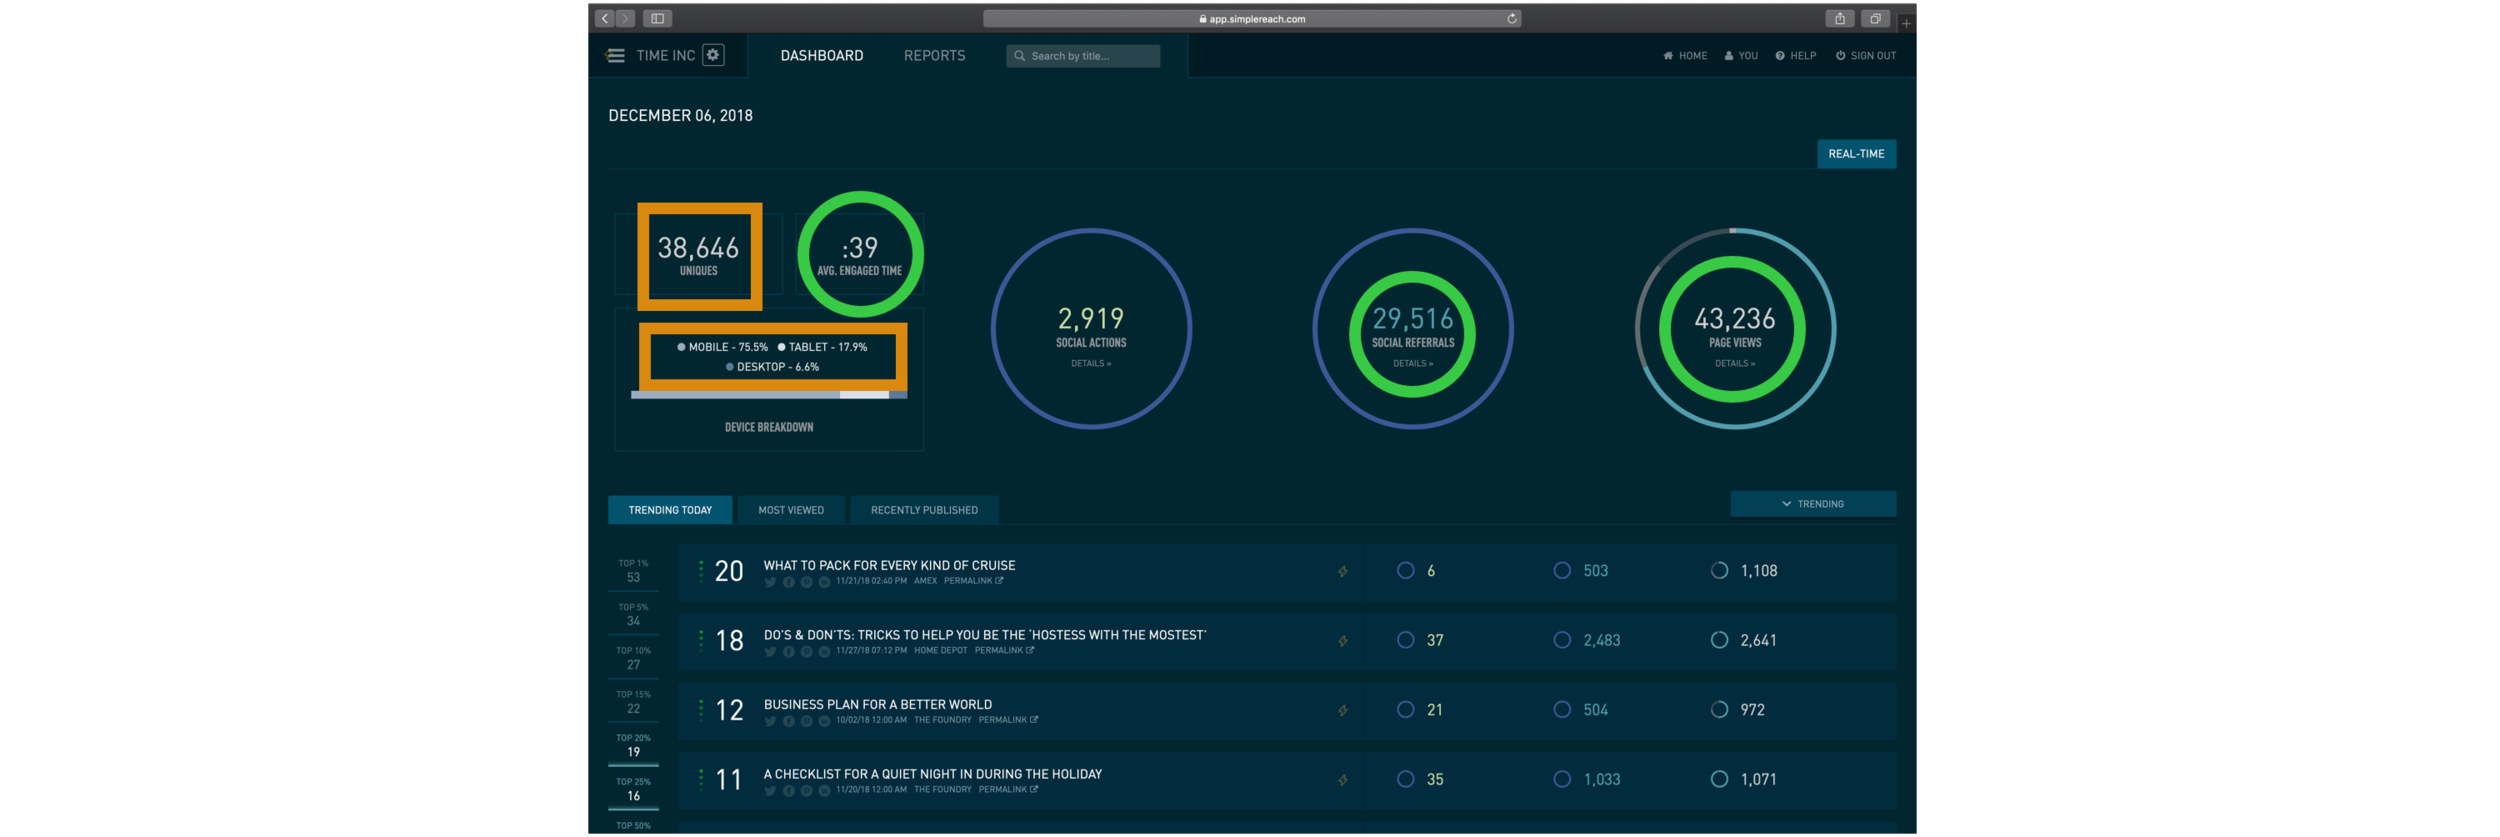Viewport: 2500px width, 837px height.
Task: Click SIGN OUT
Action: pos(1866,56)
